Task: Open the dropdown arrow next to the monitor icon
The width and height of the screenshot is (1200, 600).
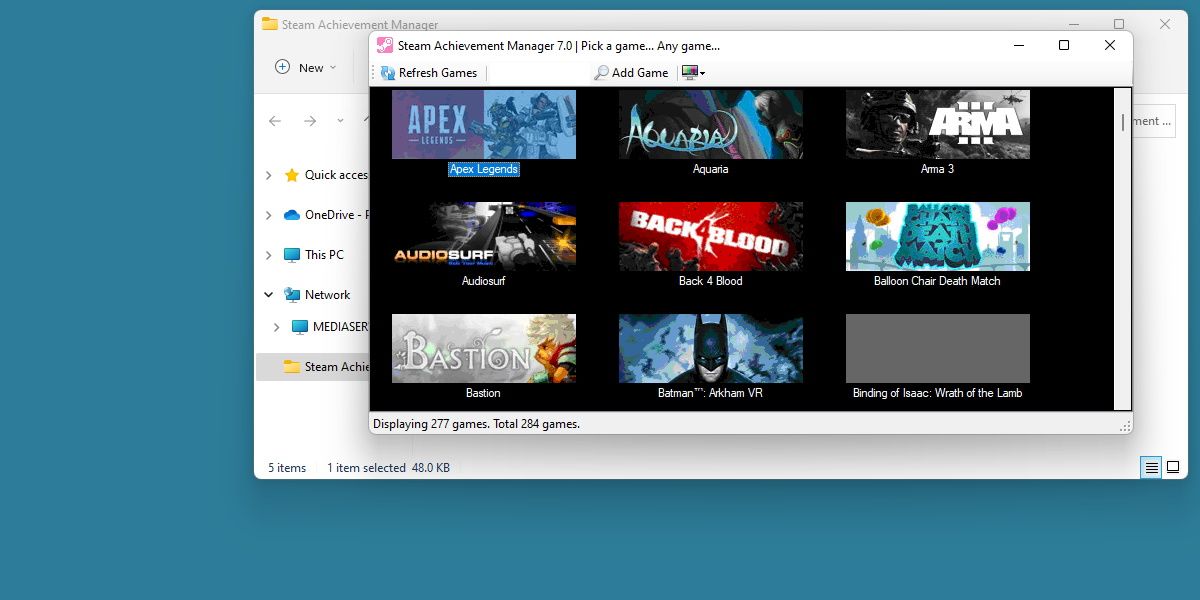Action: pos(700,72)
